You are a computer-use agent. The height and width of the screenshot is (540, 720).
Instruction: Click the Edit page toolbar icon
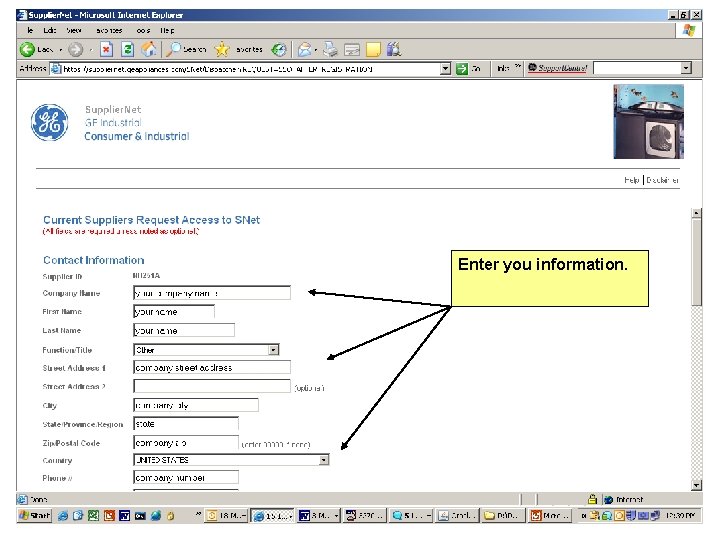pyautogui.click(x=352, y=49)
